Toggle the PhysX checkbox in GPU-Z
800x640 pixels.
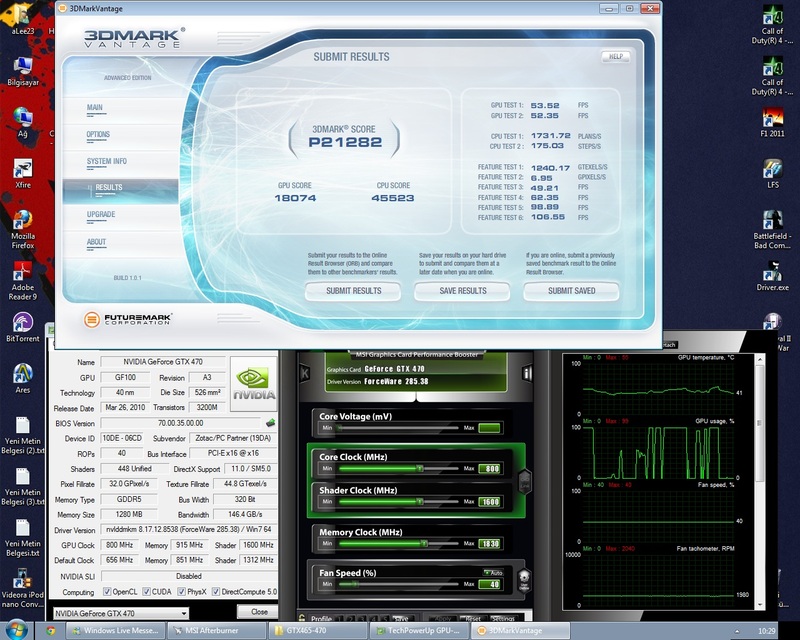click(x=182, y=592)
